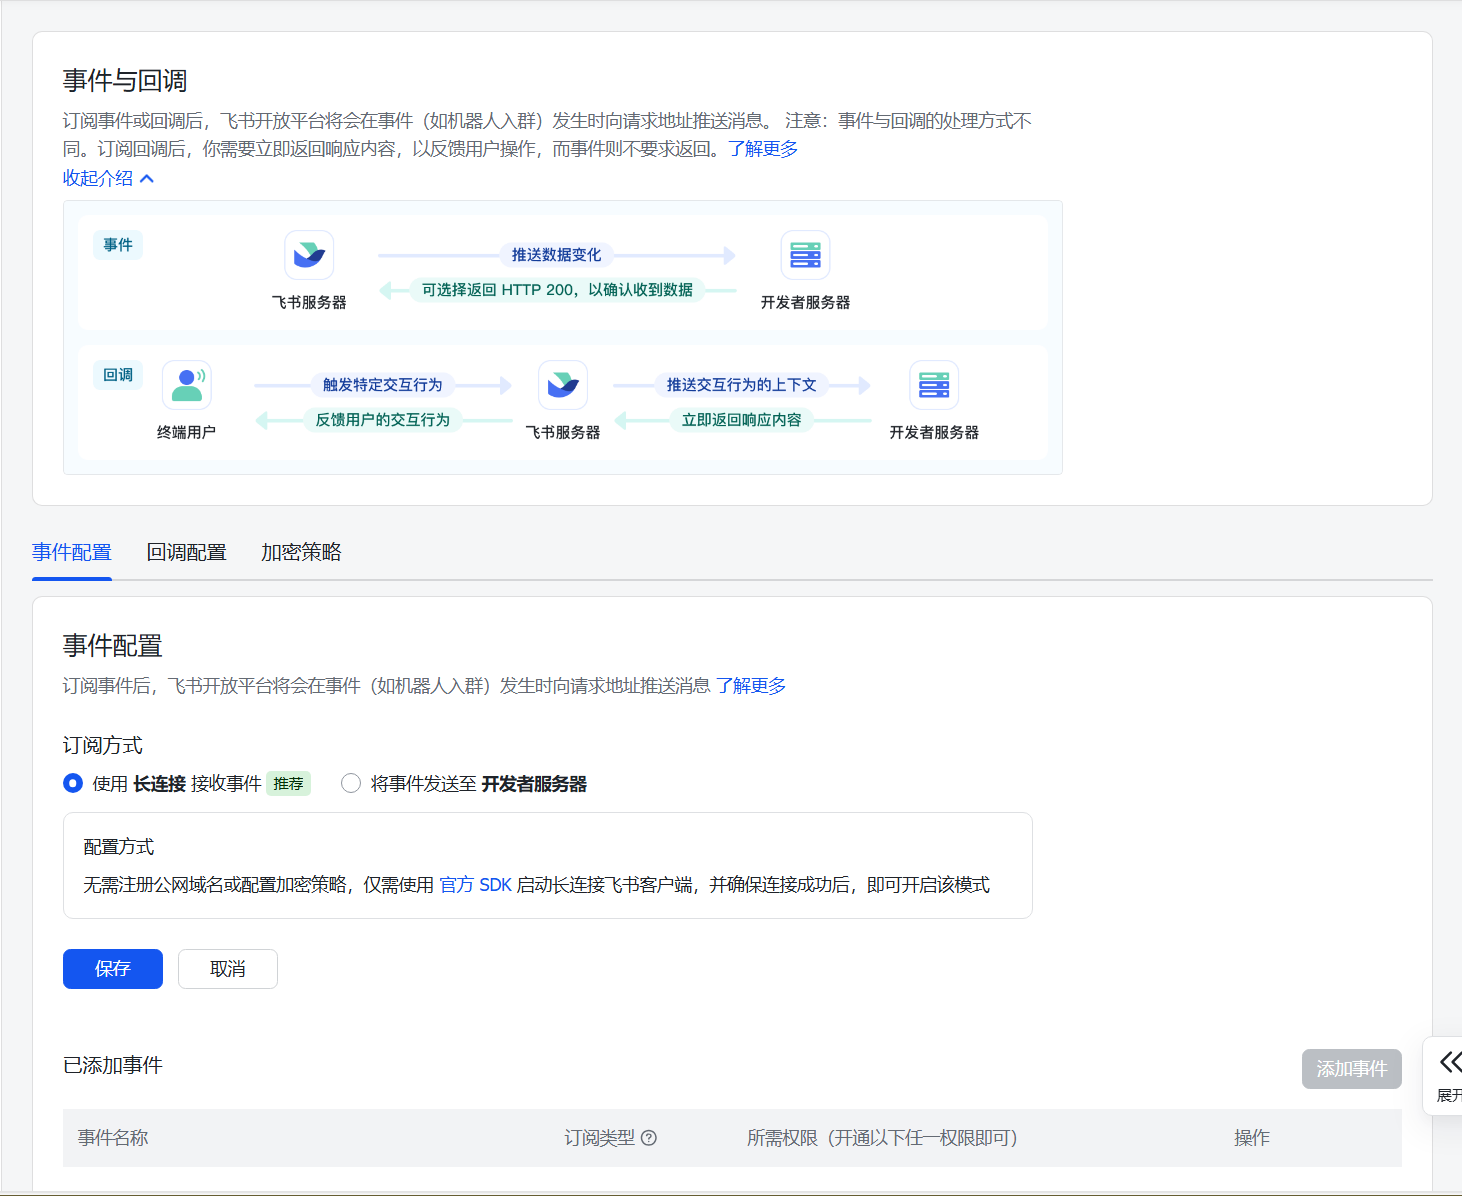Cancel changes with 取消 button
Viewport: 1462px width, 1196px height.
228,969
